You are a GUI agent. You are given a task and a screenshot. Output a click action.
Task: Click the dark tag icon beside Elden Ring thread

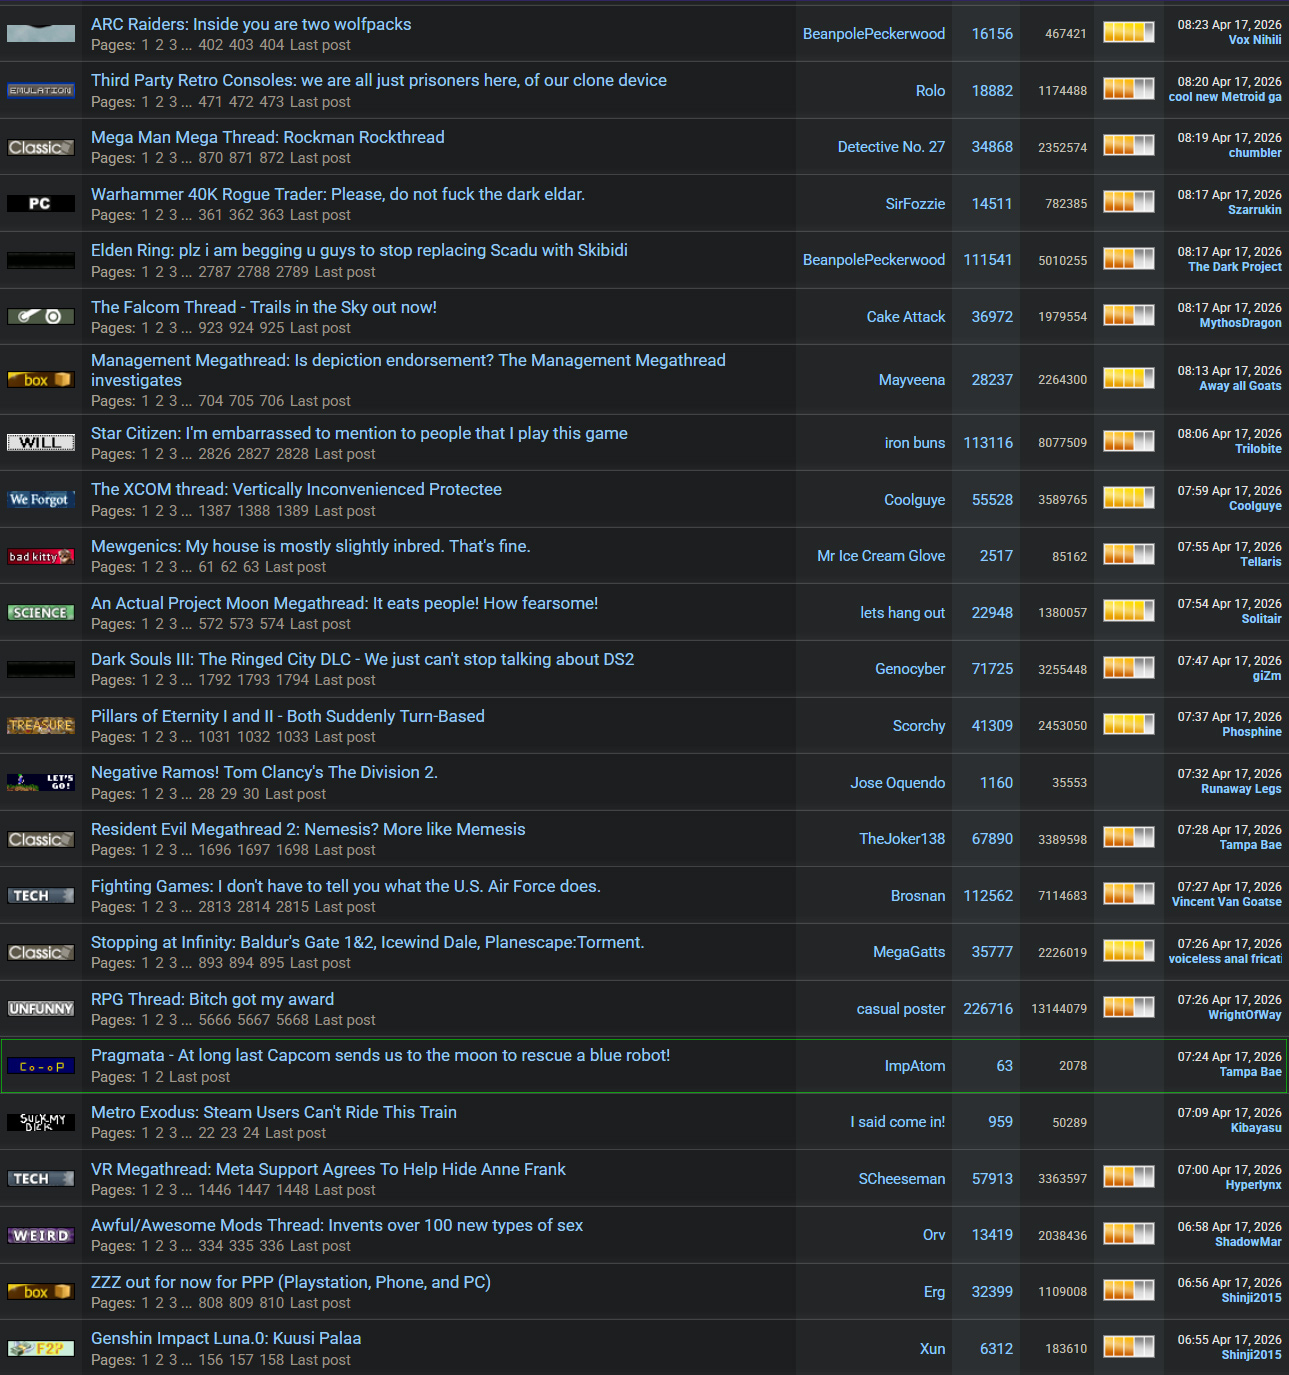(x=41, y=260)
